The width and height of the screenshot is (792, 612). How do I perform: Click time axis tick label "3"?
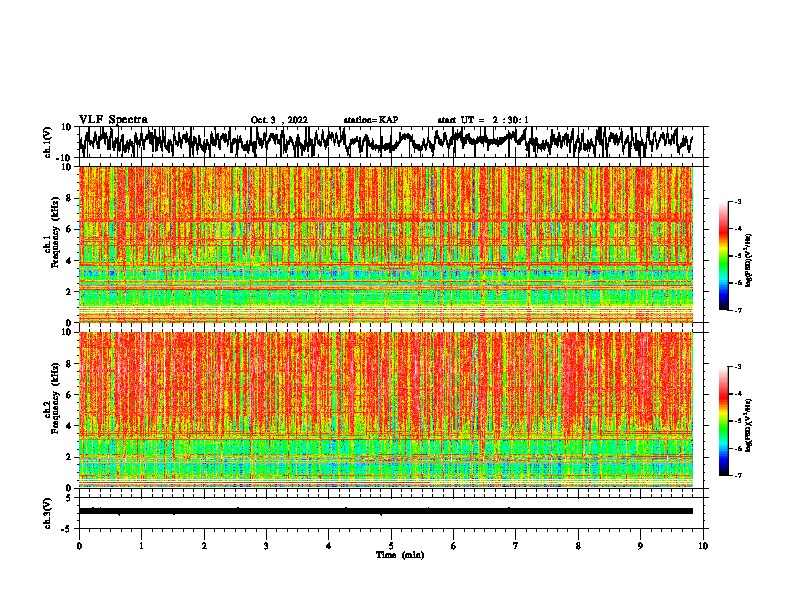[x=267, y=546]
